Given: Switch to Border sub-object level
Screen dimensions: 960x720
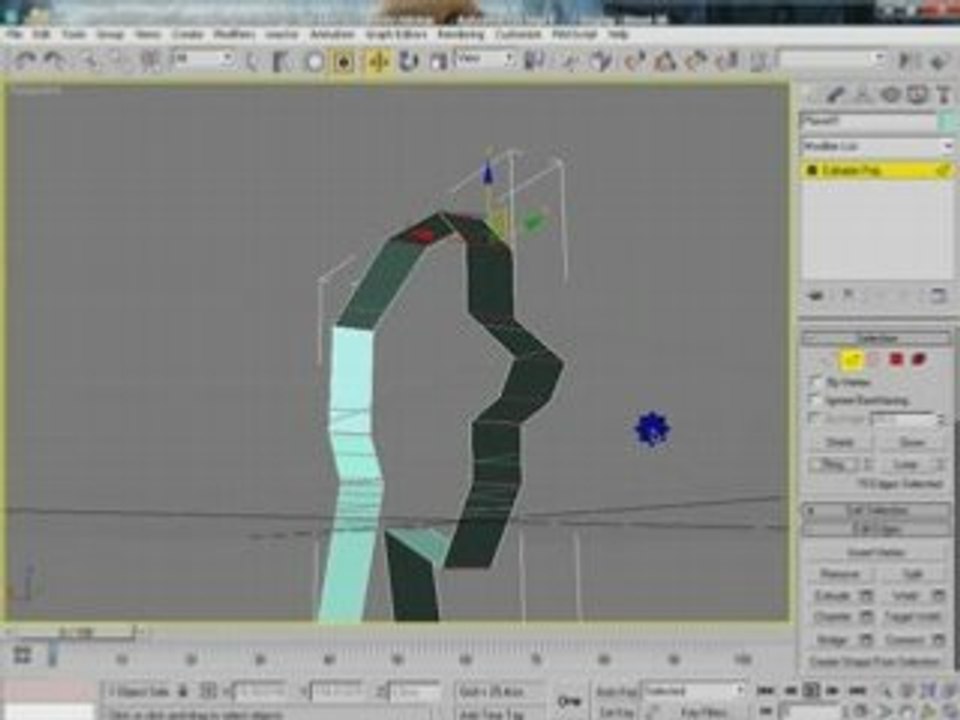Looking at the screenshot, I should [x=874, y=359].
